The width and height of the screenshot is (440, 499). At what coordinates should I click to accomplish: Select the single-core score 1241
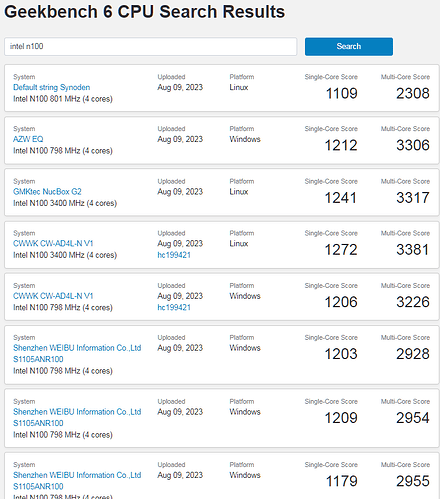(x=341, y=198)
